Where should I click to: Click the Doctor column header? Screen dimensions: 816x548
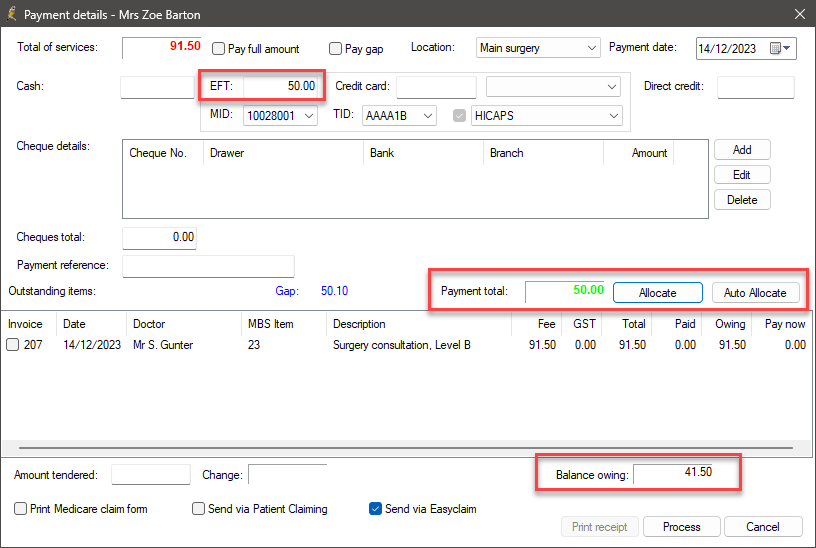pyautogui.click(x=183, y=324)
